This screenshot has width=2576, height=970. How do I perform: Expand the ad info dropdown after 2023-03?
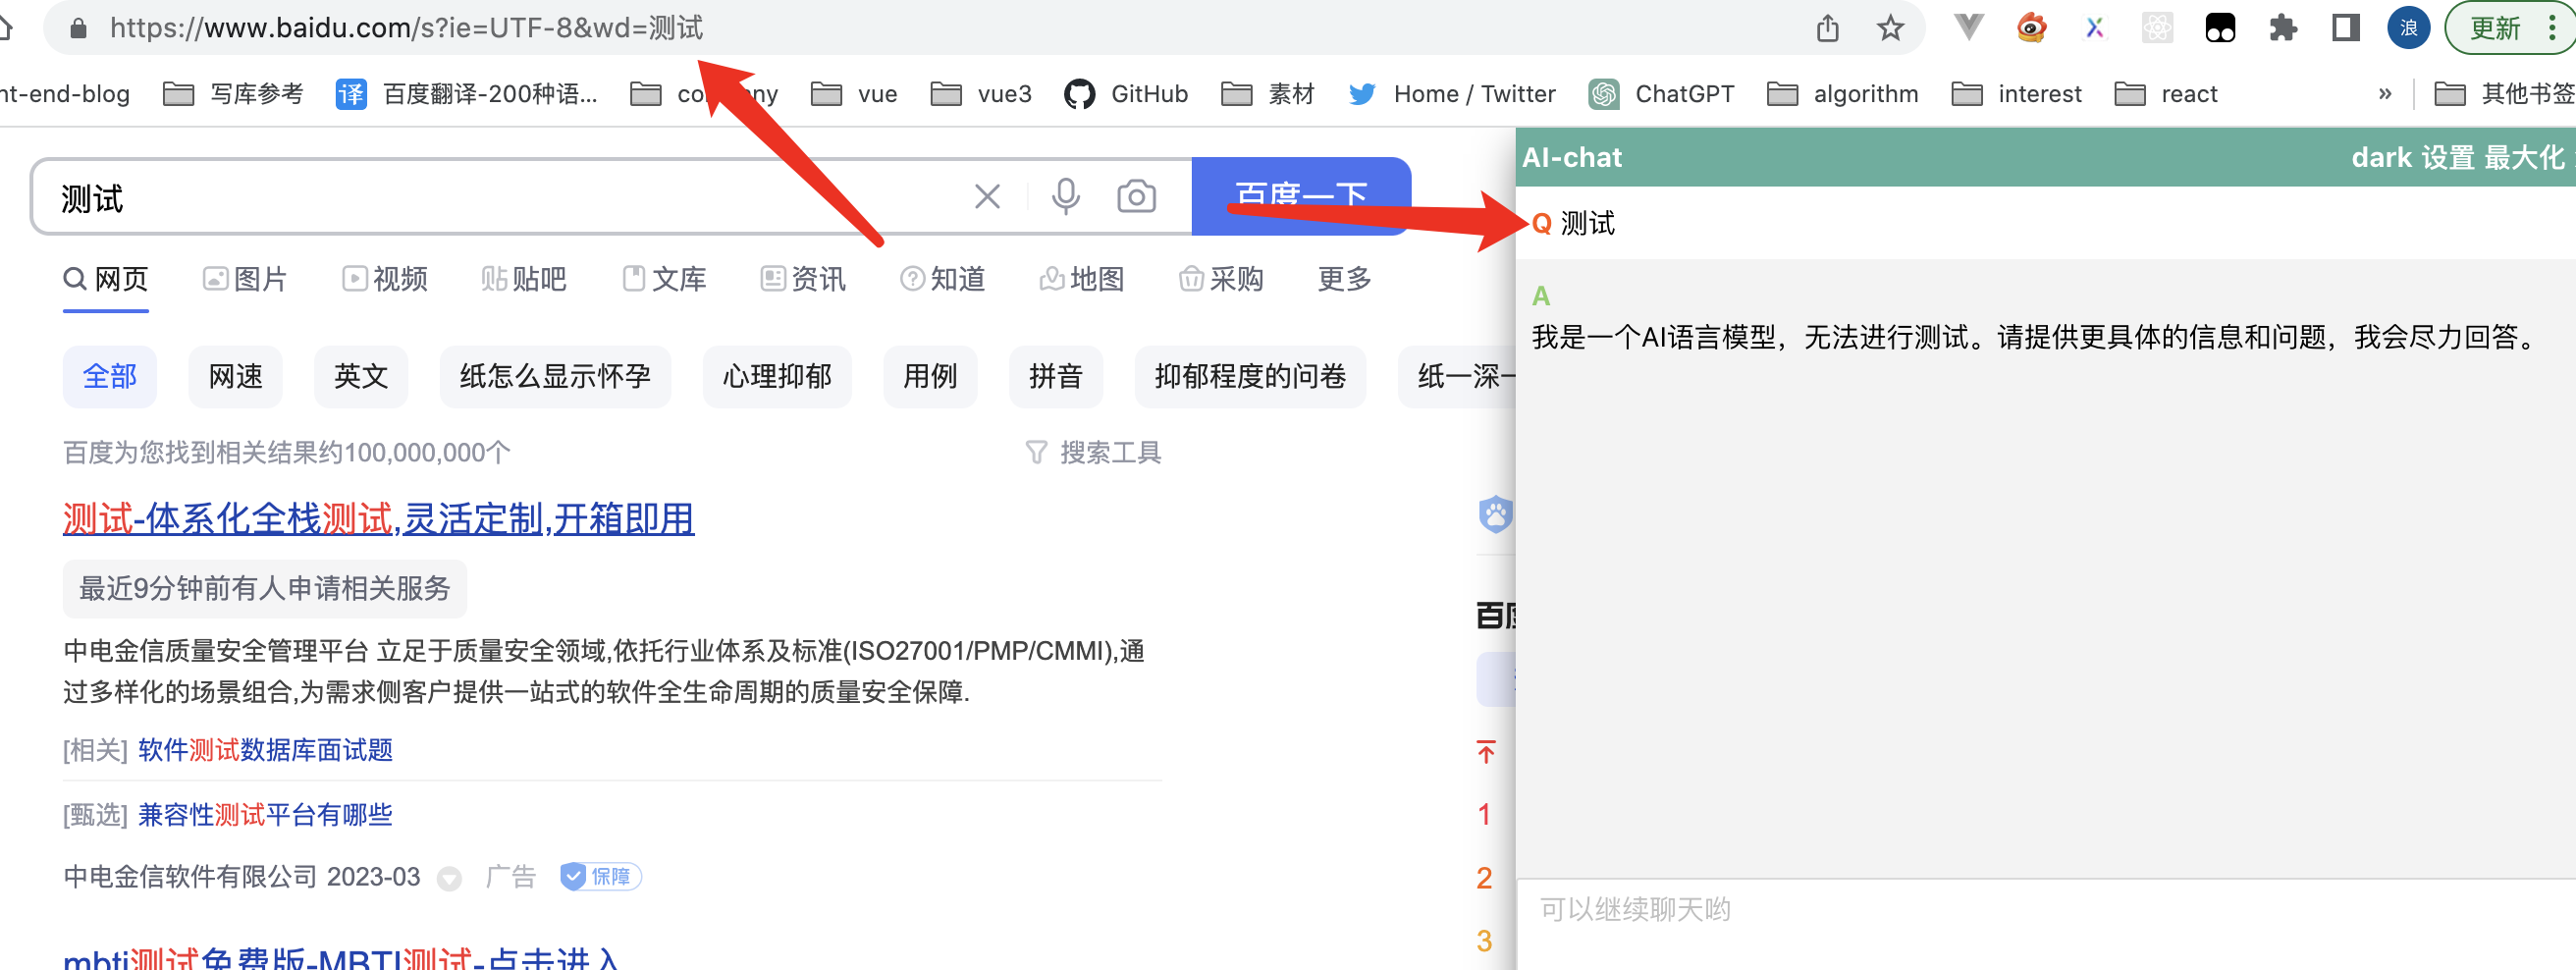[x=450, y=879]
